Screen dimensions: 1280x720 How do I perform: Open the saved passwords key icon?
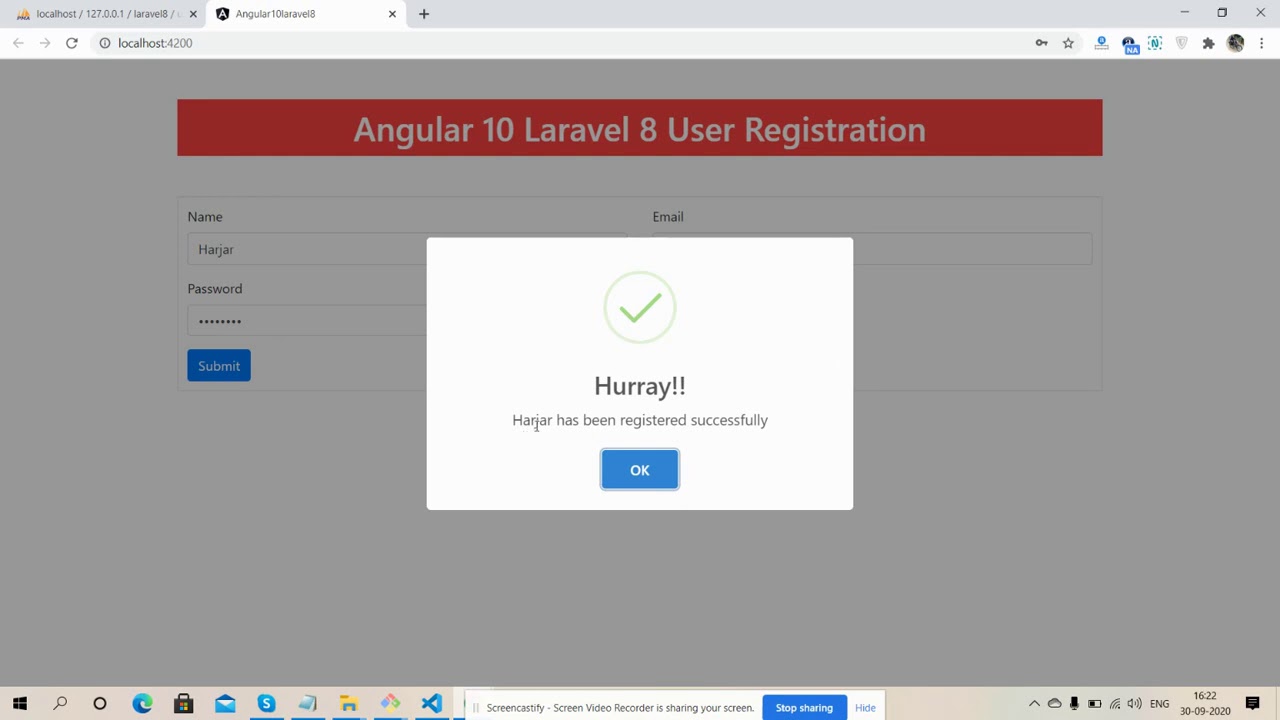coord(1042,43)
